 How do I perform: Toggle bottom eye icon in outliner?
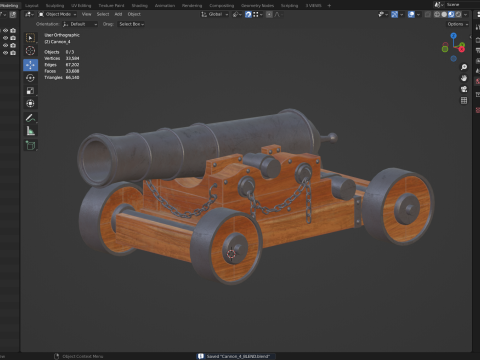[5, 53]
